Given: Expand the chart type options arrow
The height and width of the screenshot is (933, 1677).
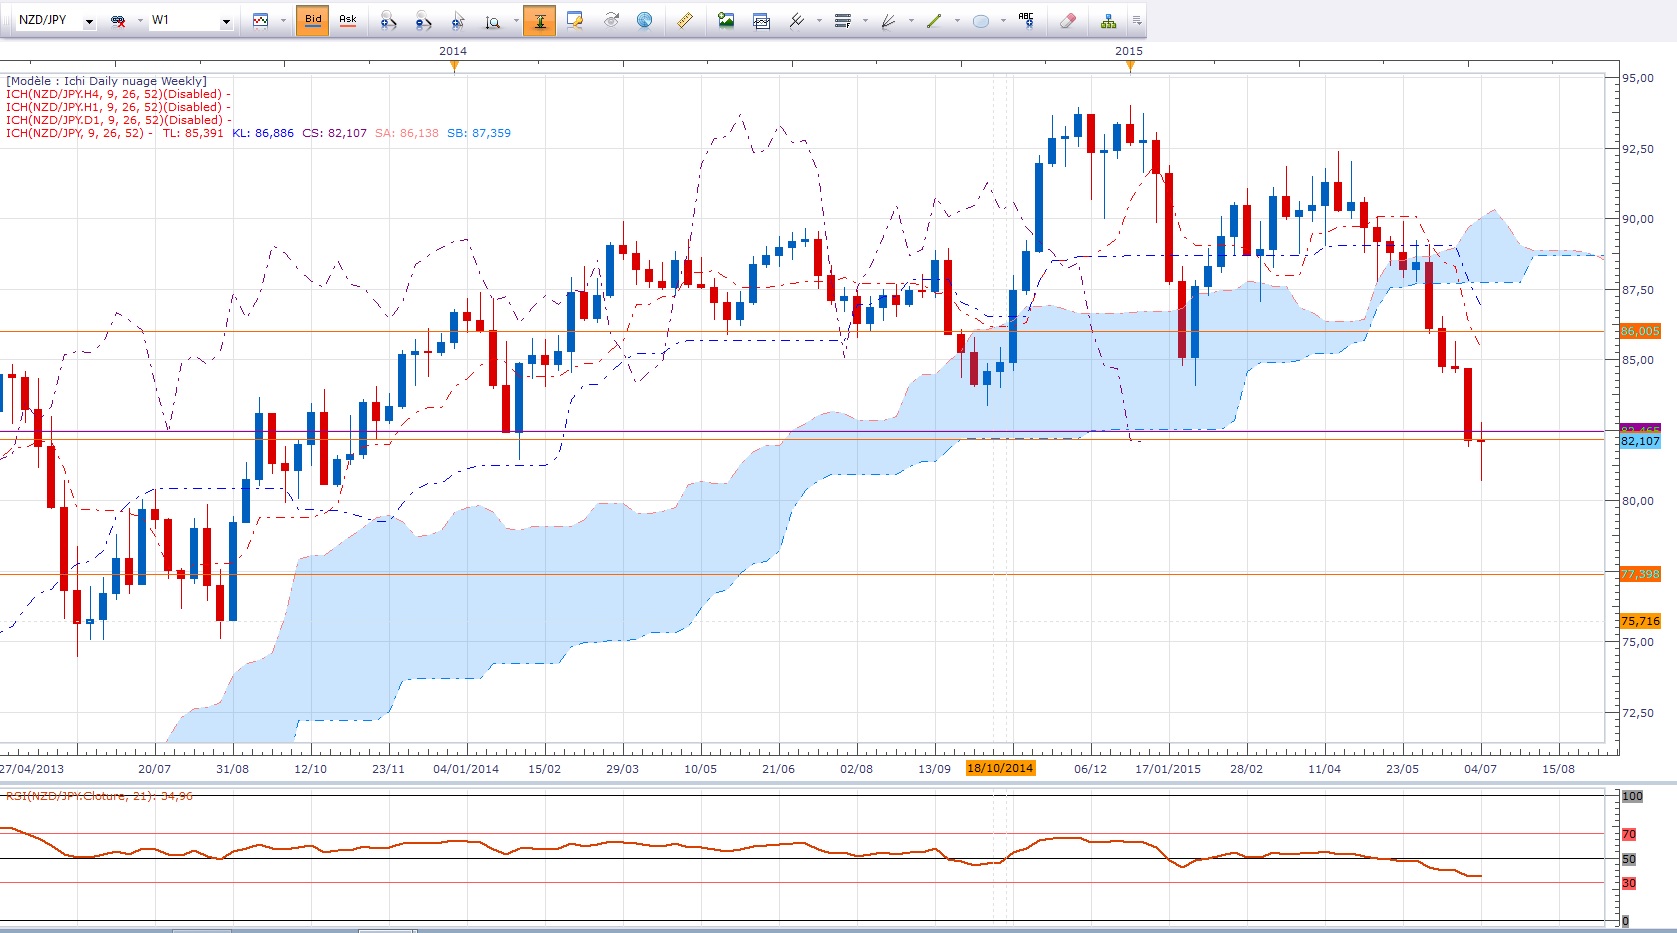Looking at the screenshot, I should point(283,20).
